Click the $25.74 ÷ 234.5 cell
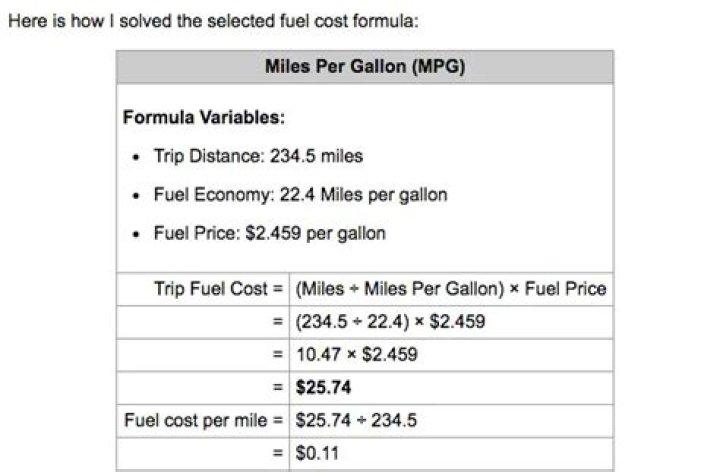This screenshot has width=720, height=472. pyautogui.click(x=356, y=420)
